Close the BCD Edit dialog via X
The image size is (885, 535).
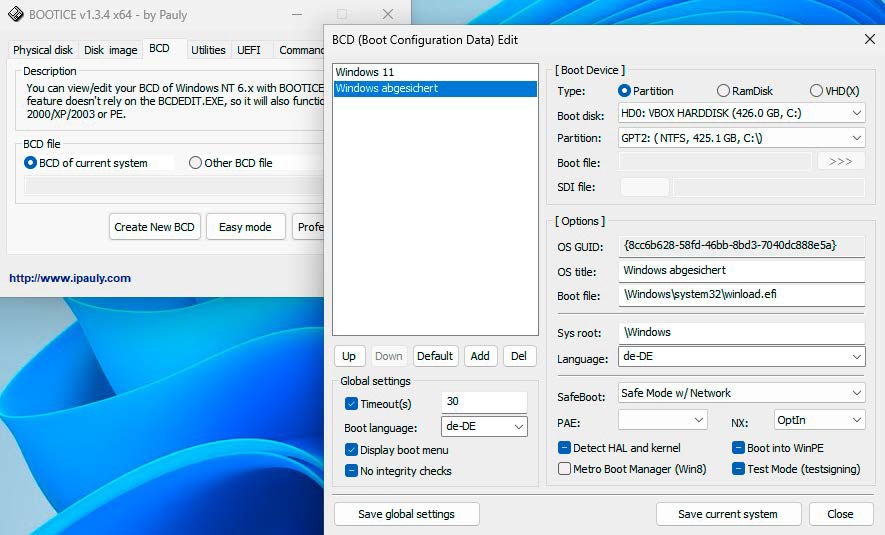coord(870,40)
